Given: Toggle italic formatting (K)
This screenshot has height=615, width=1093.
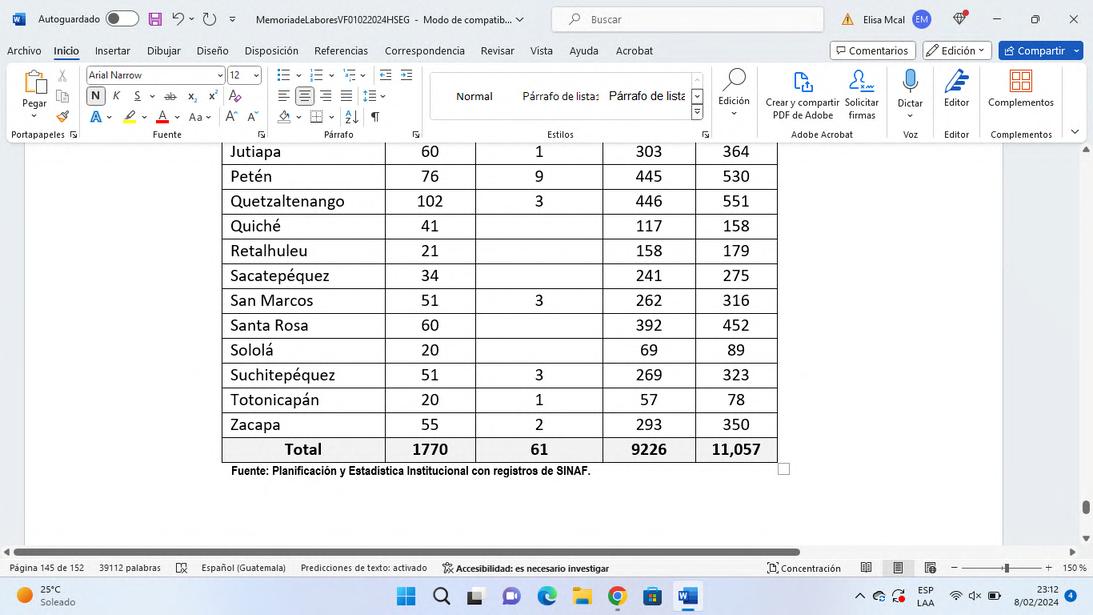Looking at the screenshot, I should [x=116, y=96].
